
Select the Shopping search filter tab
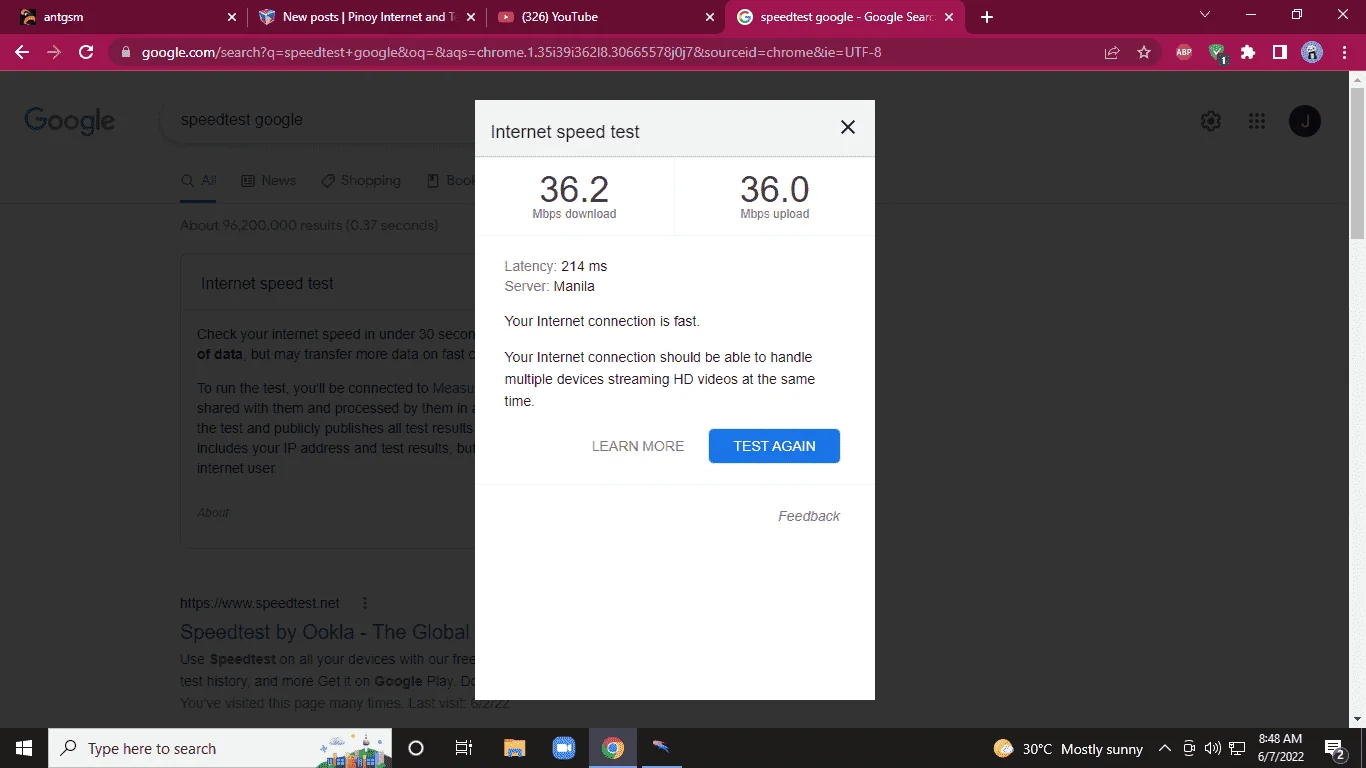tap(360, 180)
